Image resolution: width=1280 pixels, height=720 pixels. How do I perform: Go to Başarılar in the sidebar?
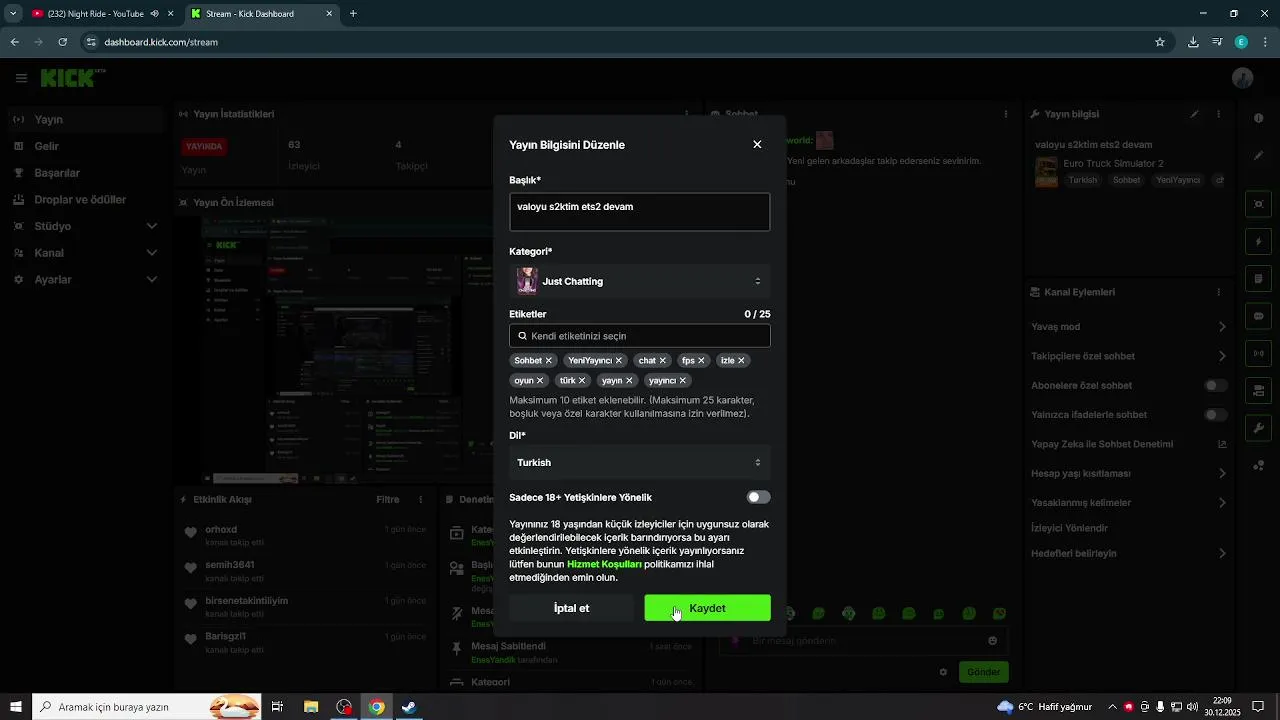click(84, 173)
